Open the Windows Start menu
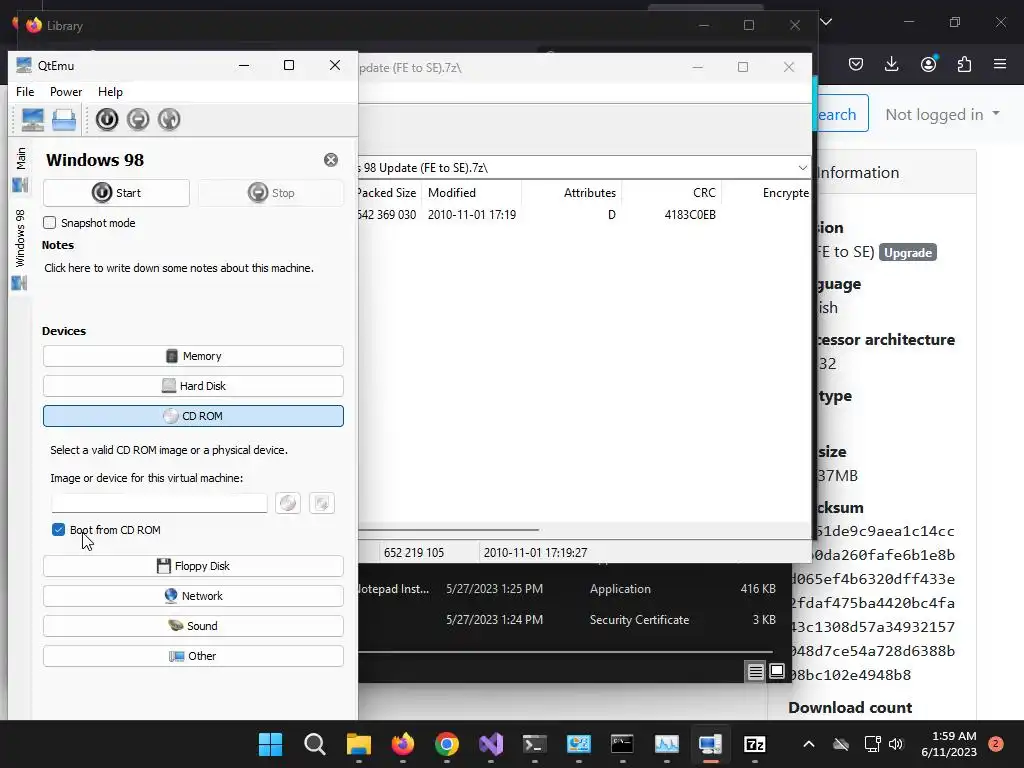 pos(270,744)
